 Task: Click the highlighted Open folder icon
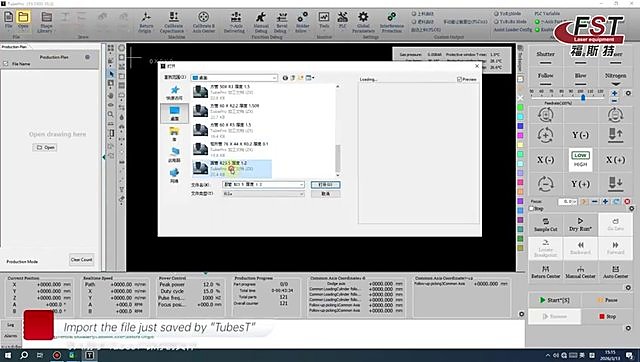[x=23, y=20]
